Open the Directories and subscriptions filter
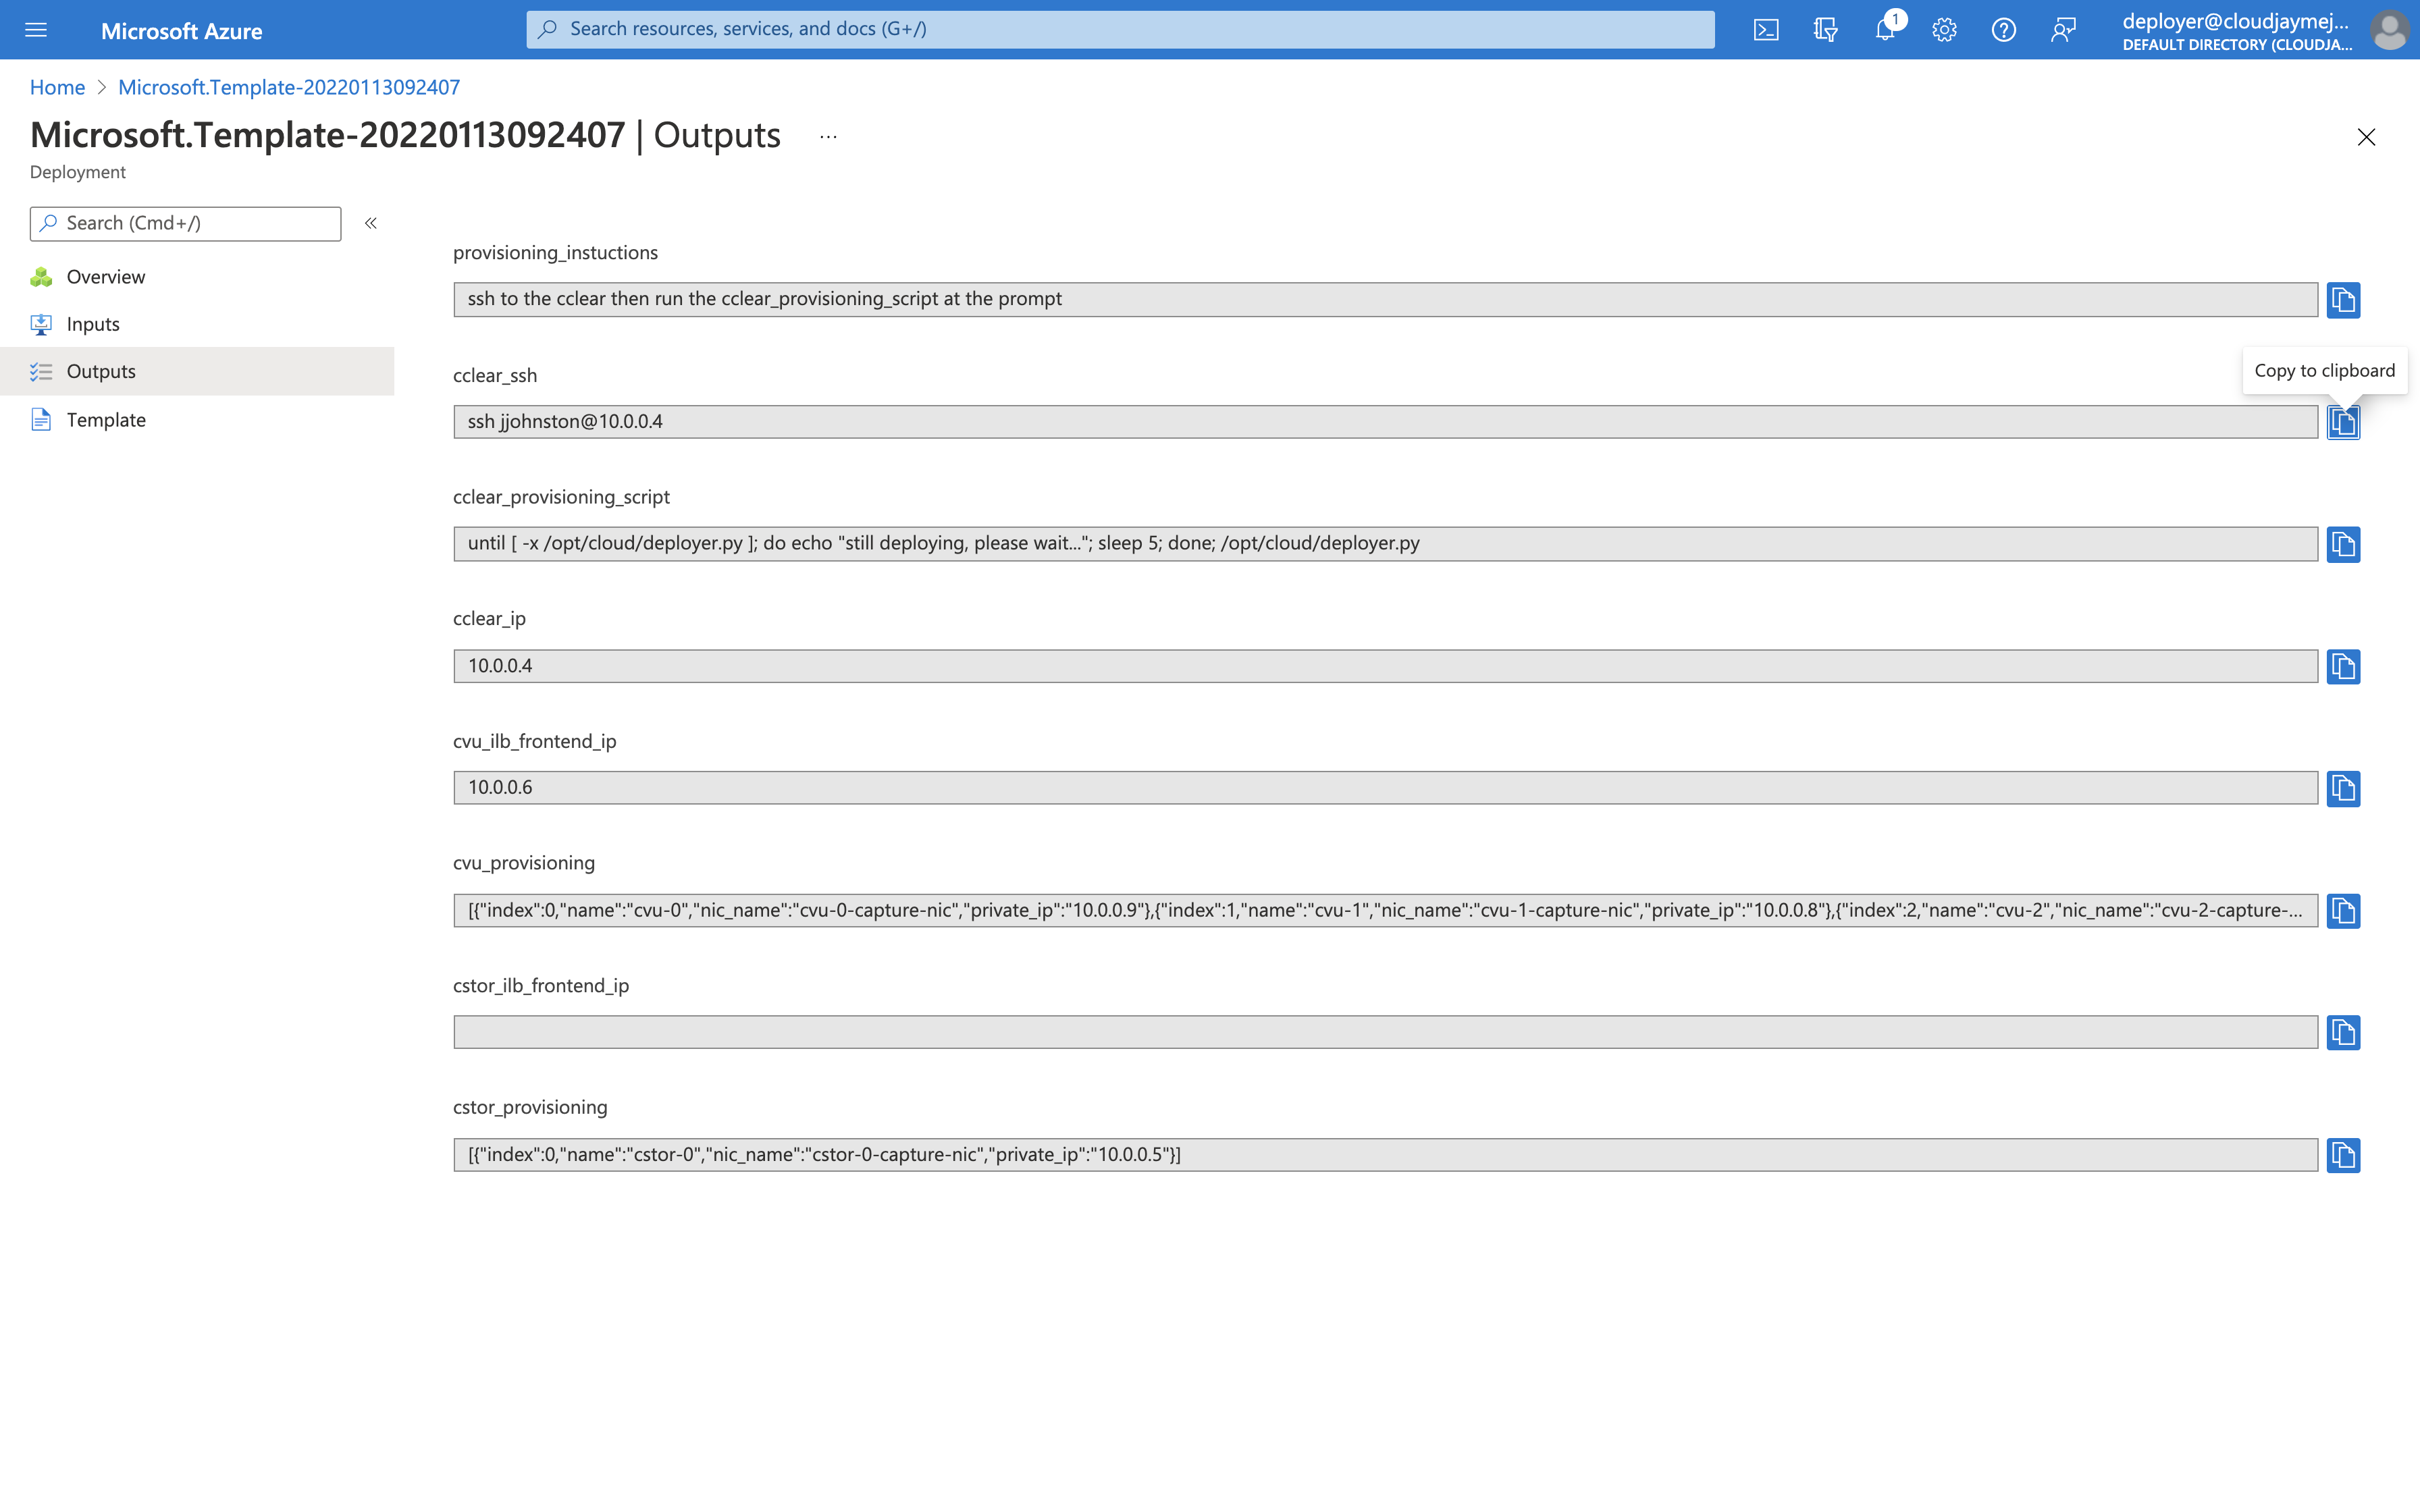Image resolution: width=2420 pixels, height=1512 pixels. pyautogui.click(x=1825, y=30)
